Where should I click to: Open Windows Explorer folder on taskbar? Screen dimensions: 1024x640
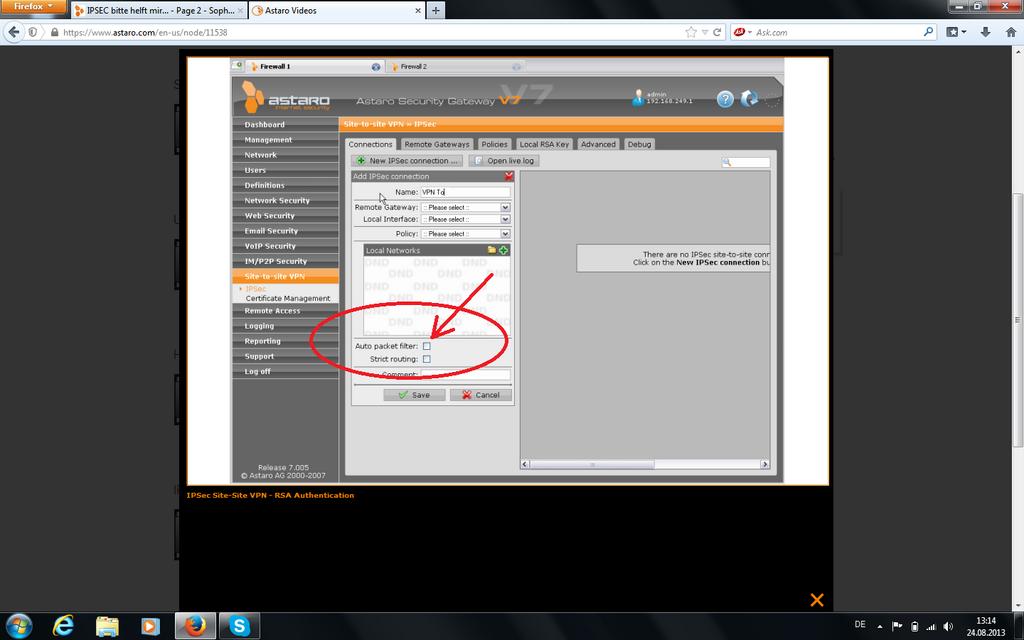pos(107,626)
